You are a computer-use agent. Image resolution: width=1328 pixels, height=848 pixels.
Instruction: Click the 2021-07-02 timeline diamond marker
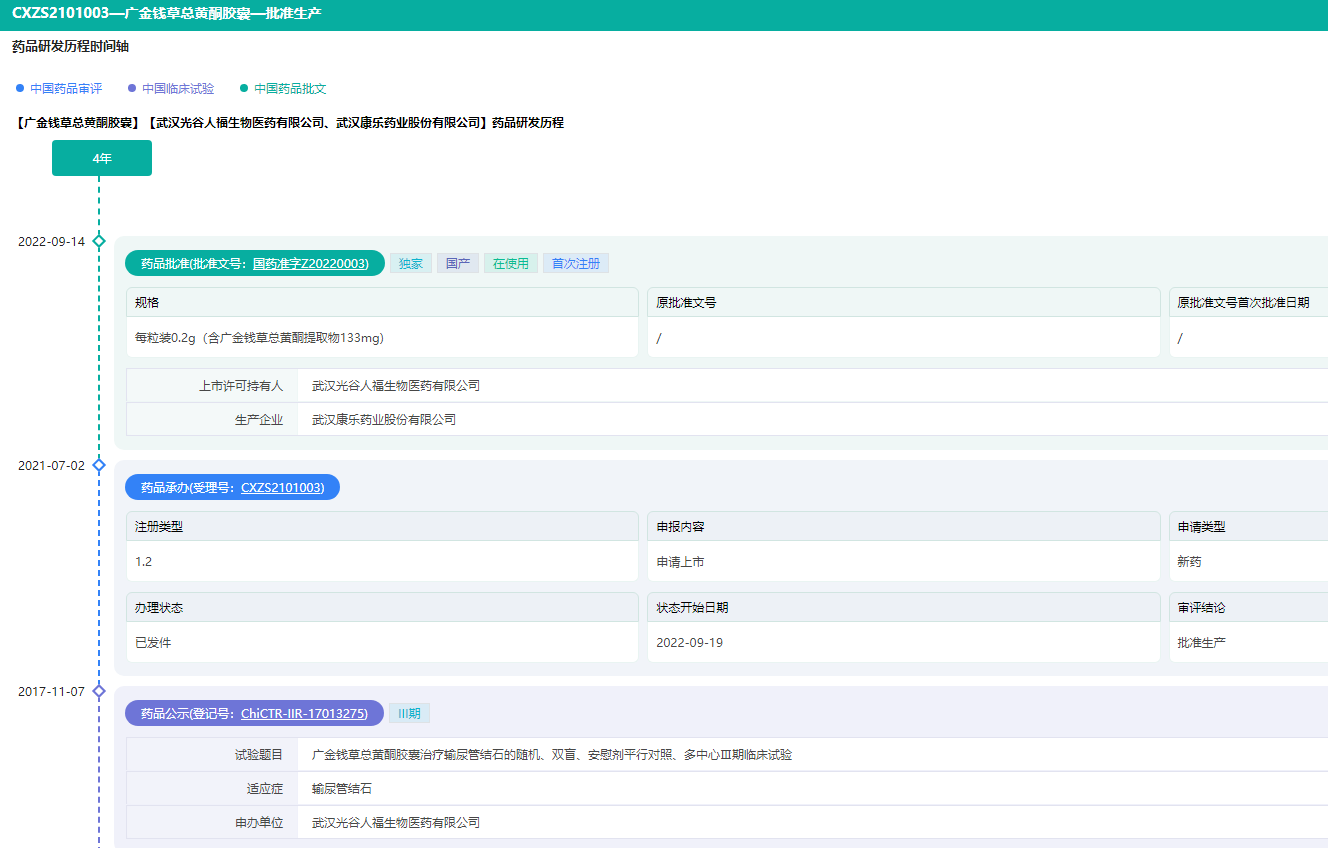pyautogui.click(x=99, y=465)
